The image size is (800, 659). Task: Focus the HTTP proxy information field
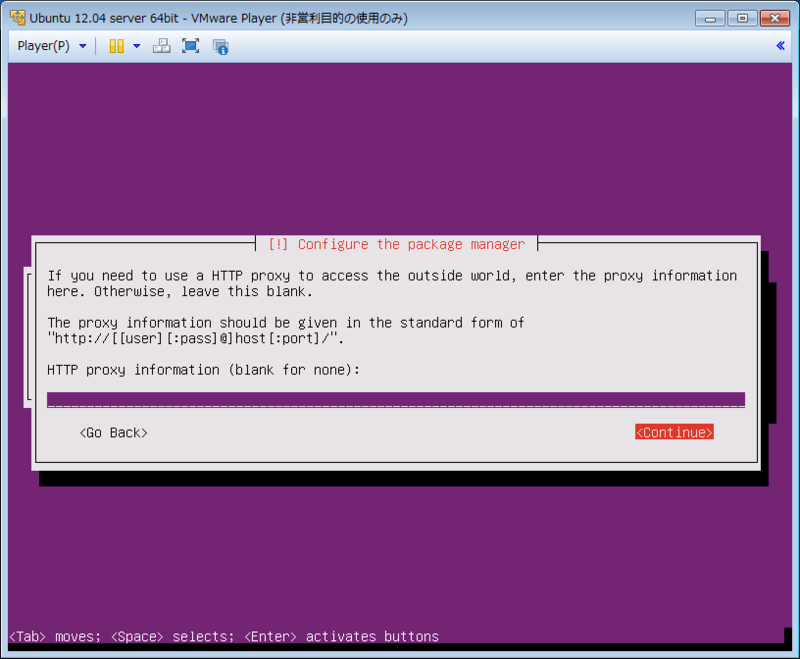pyautogui.click(x=396, y=399)
